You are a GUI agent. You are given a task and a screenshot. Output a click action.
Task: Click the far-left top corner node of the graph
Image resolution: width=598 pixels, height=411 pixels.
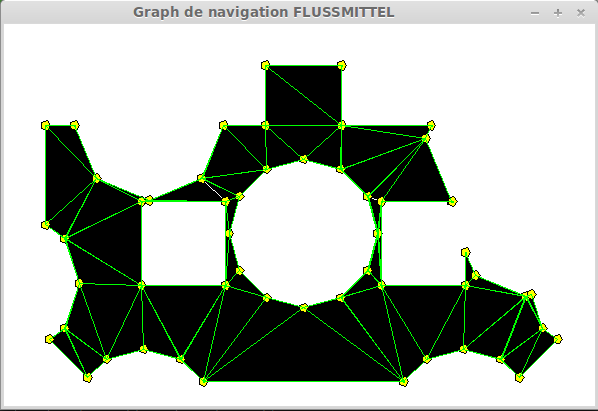pyautogui.click(x=45, y=125)
